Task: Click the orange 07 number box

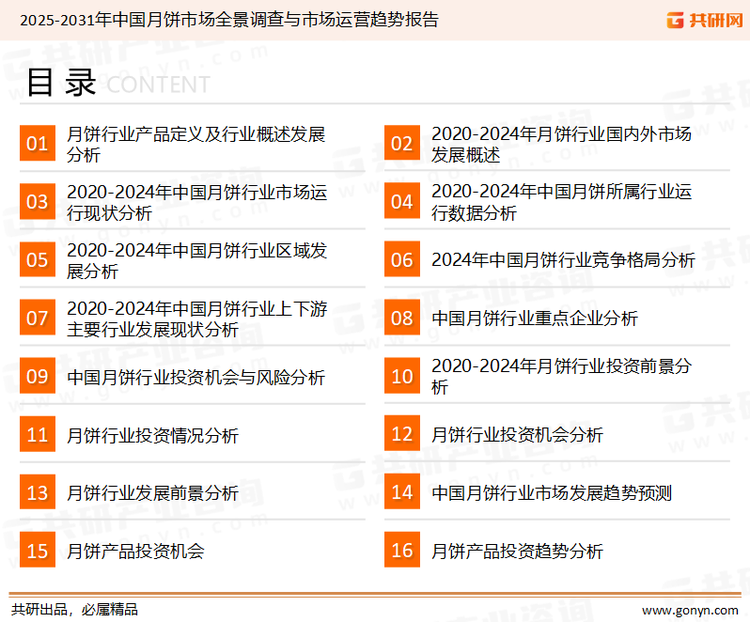Action: [x=37, y=318]
